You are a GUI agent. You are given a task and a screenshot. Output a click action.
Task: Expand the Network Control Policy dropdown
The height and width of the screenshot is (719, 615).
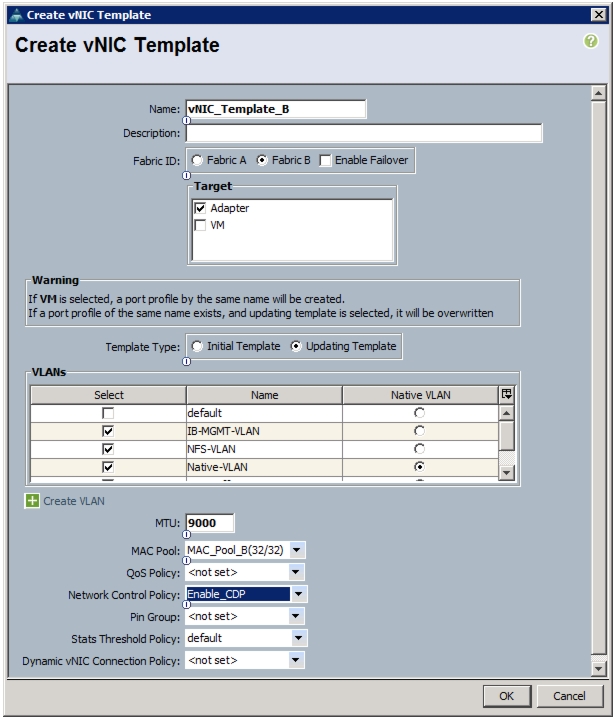pos(299,594)
